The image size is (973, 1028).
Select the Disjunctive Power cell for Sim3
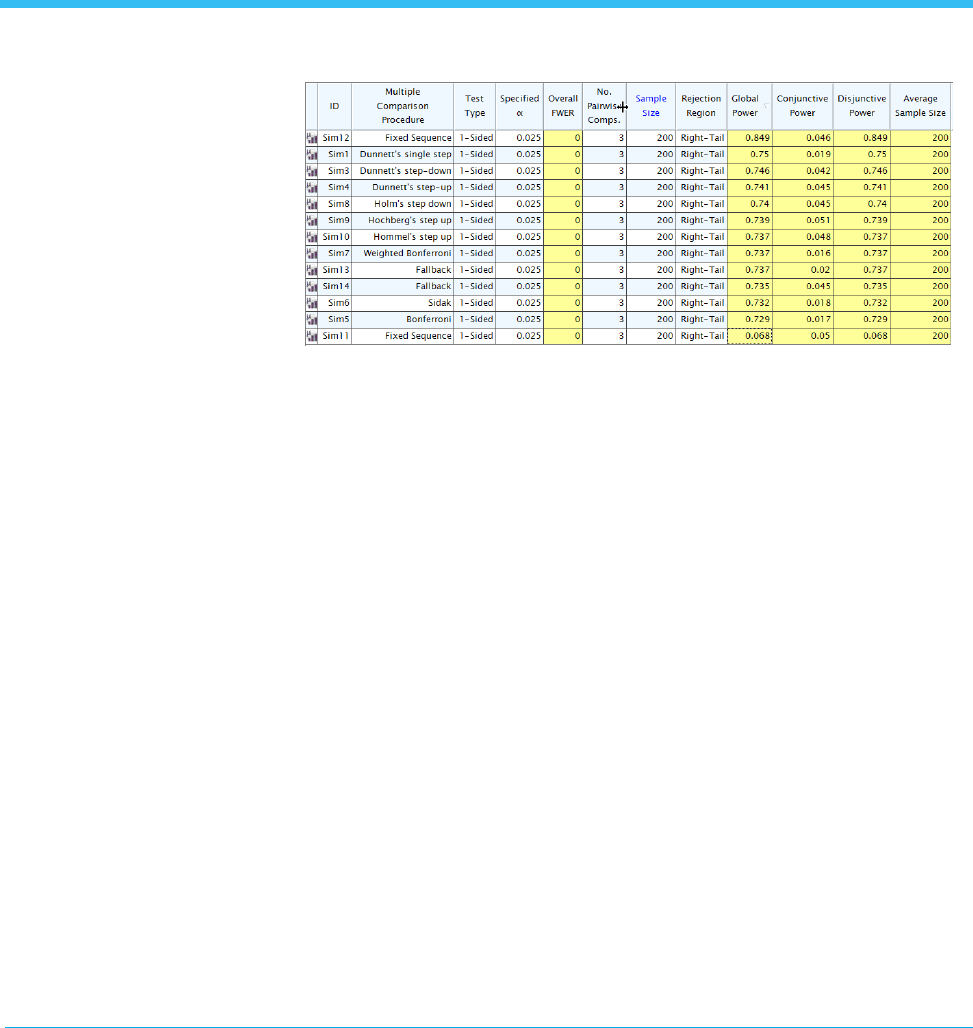(x=862, y=171)
